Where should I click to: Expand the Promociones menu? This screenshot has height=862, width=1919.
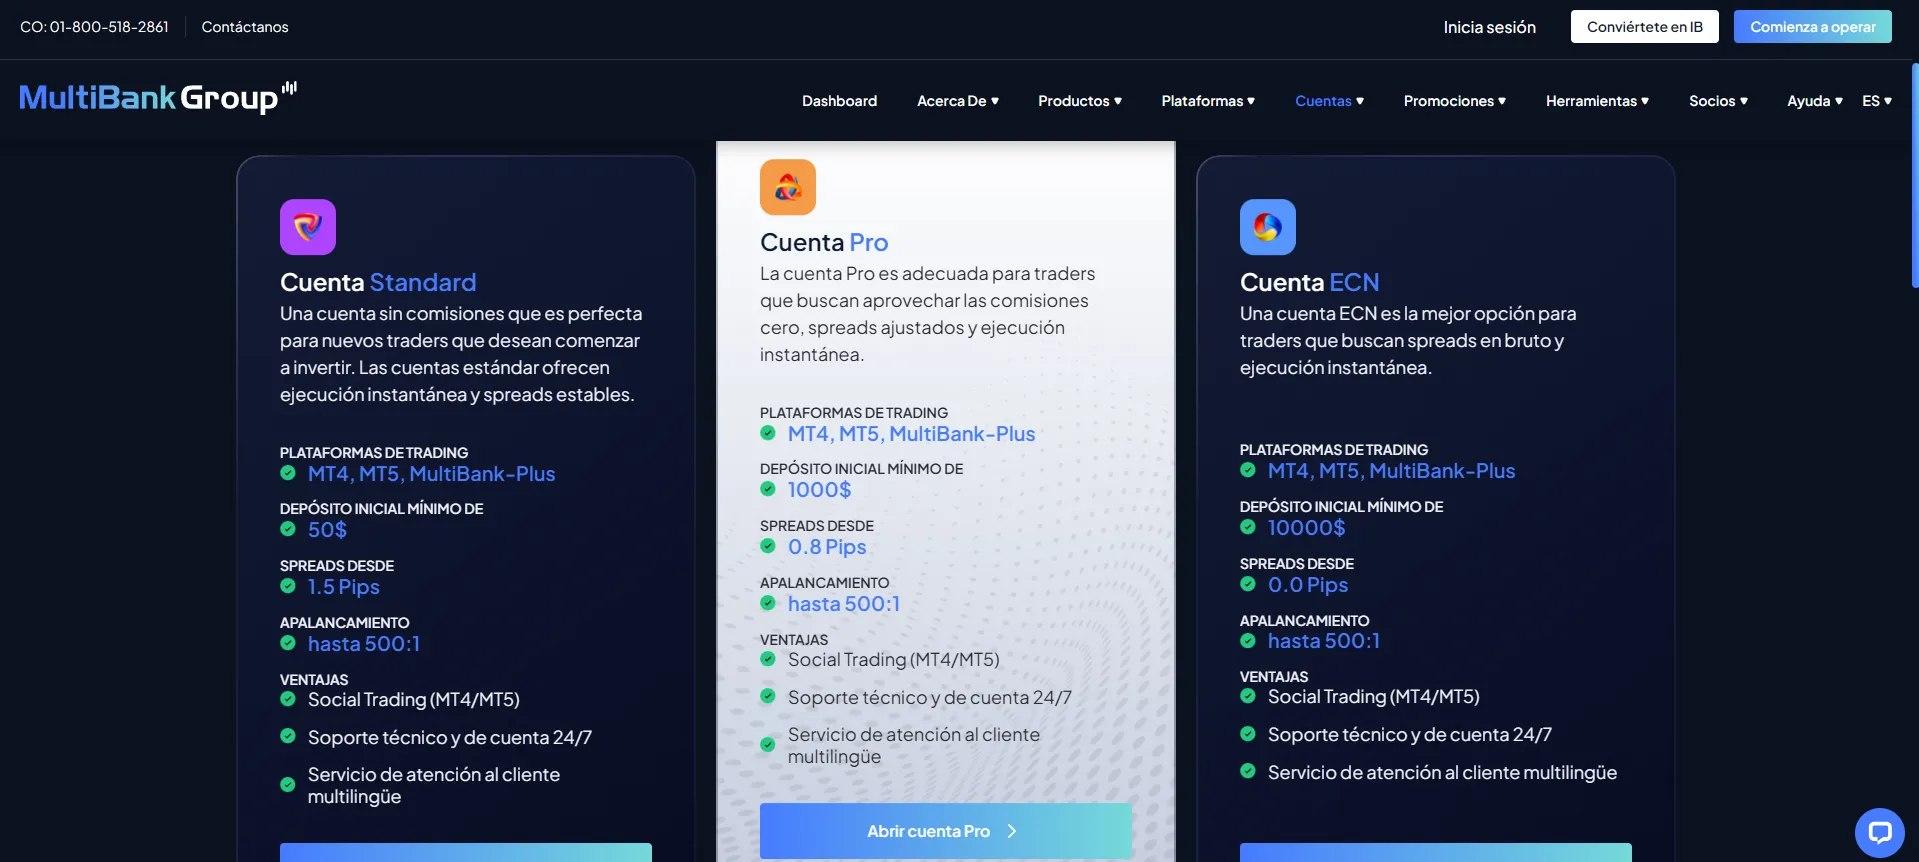pos(1454,101)
